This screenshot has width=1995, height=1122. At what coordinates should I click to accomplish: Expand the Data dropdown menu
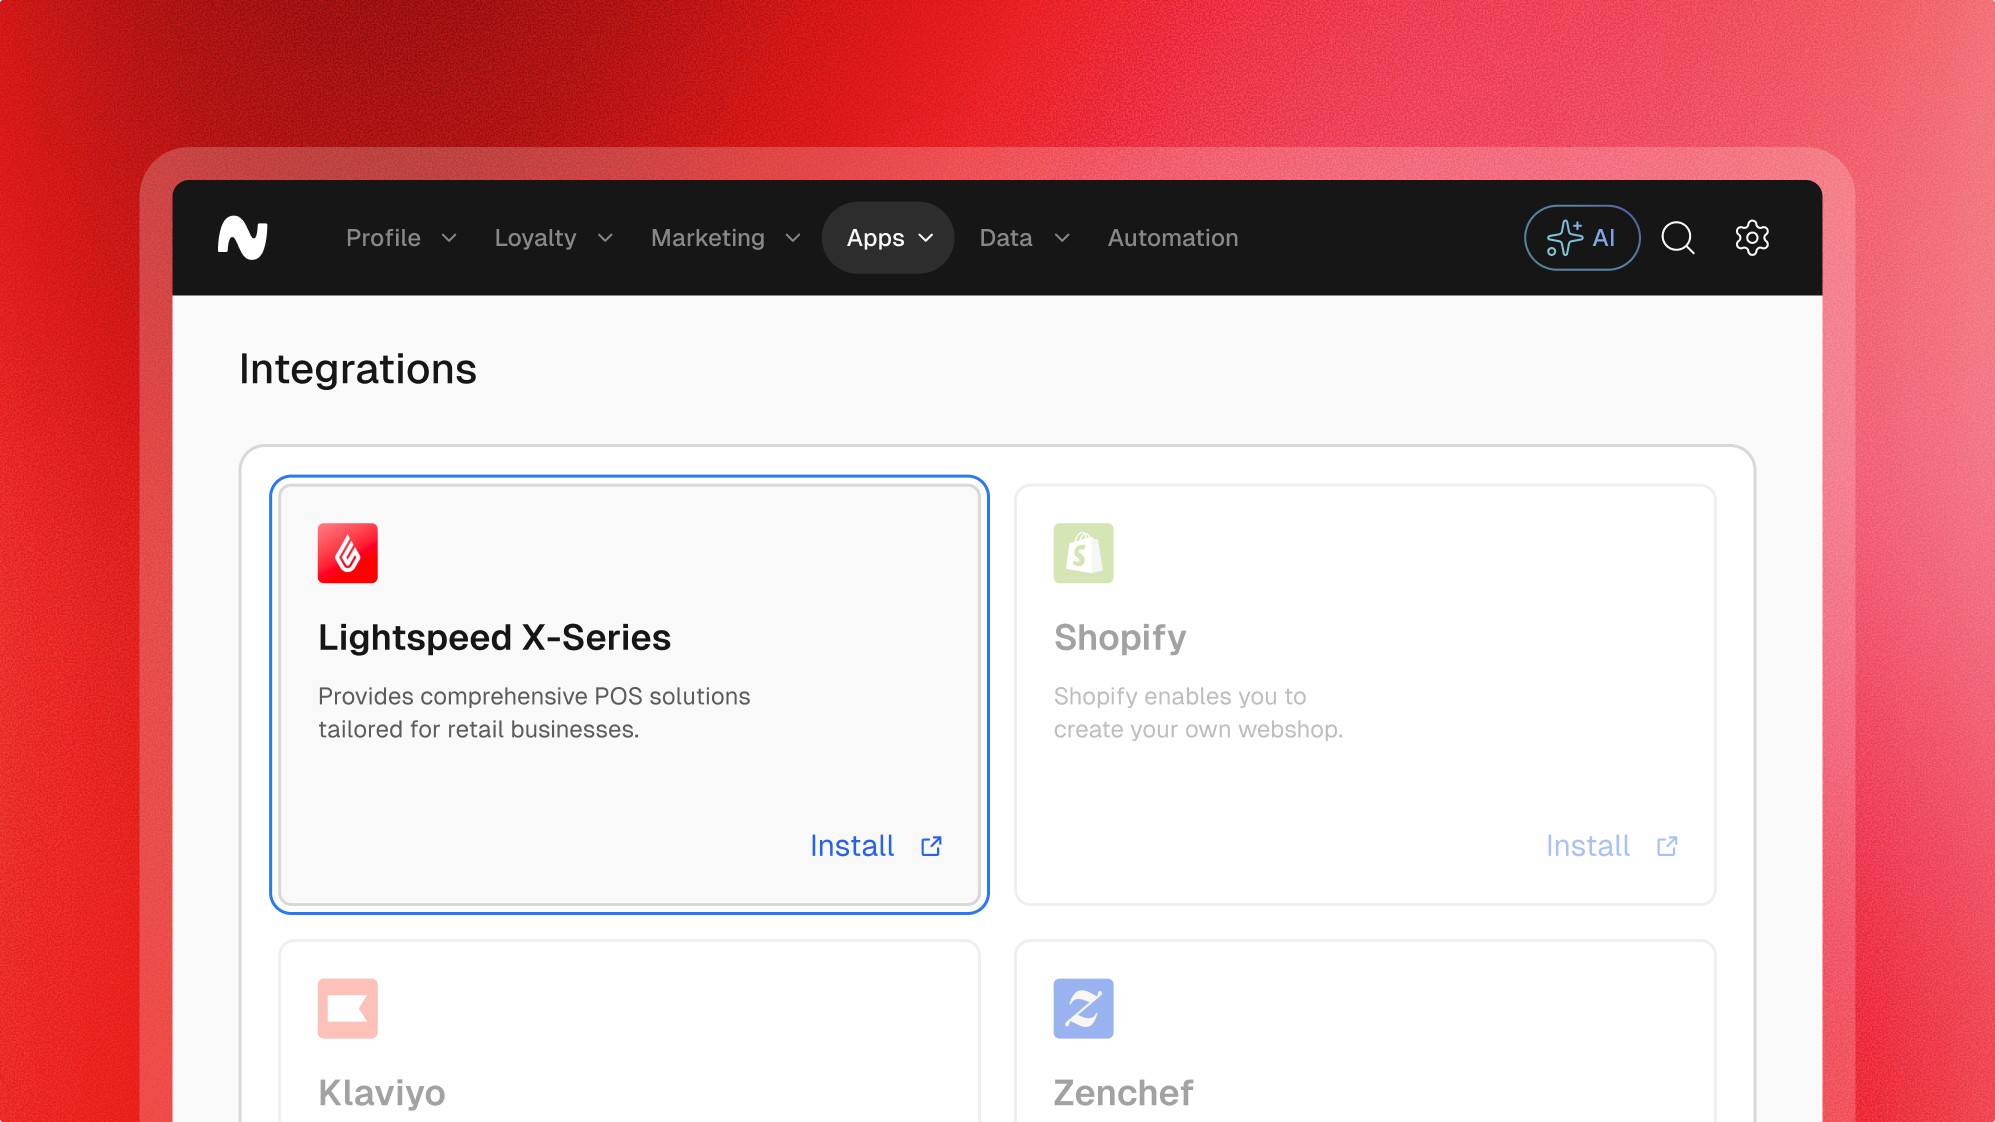coord(1024,238)
